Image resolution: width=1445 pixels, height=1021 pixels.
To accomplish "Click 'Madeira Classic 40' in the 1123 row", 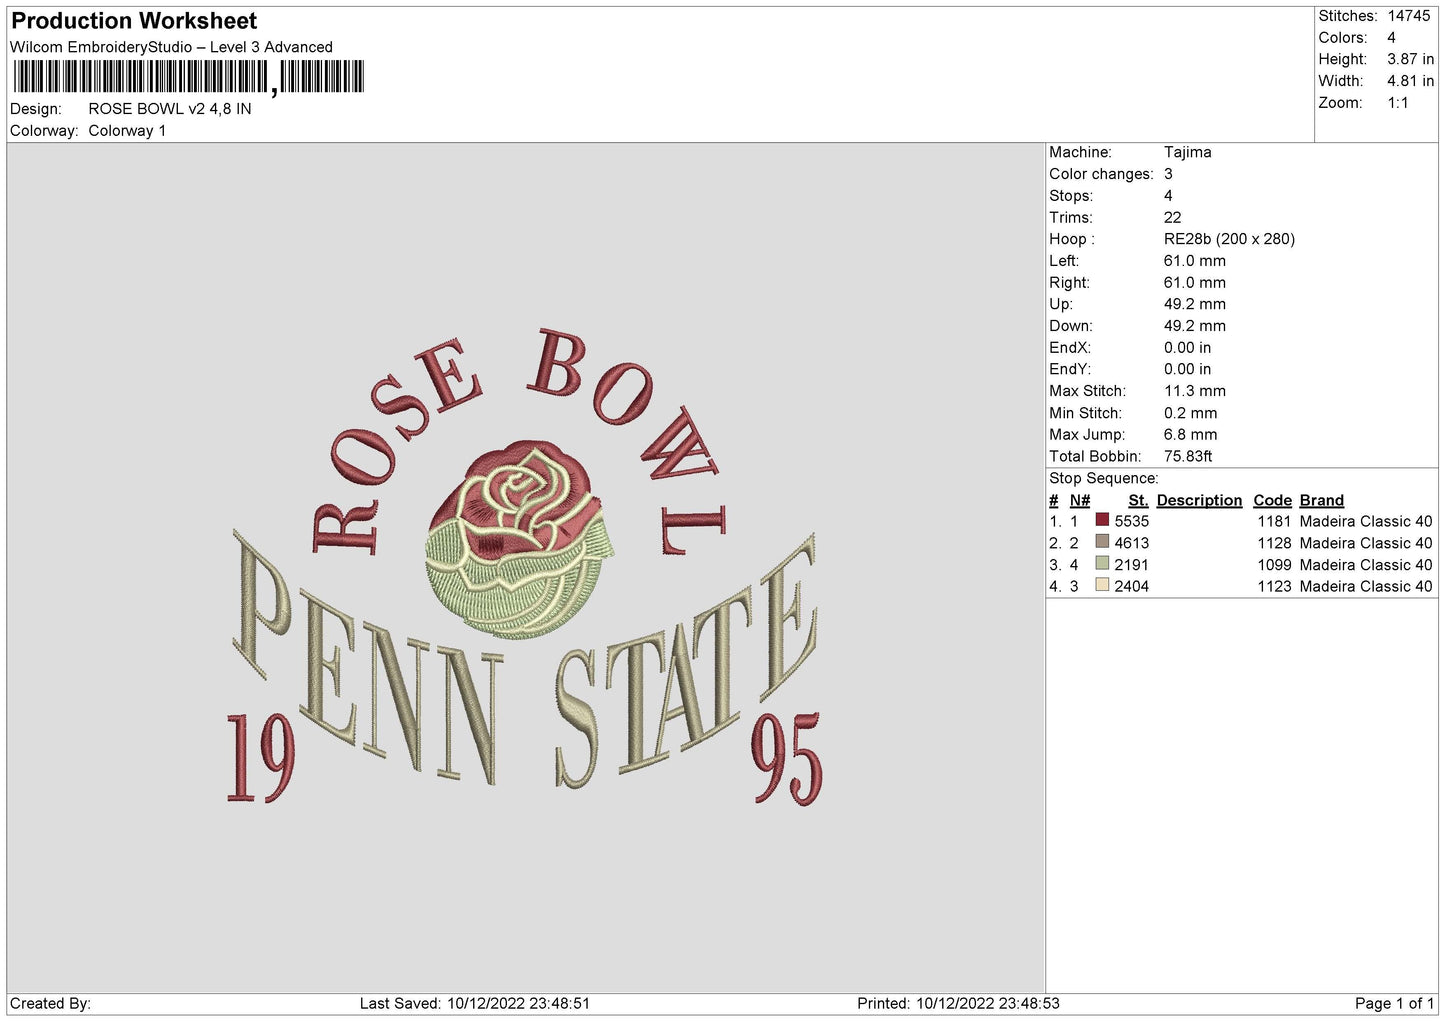I will [x=1366, y=587].
